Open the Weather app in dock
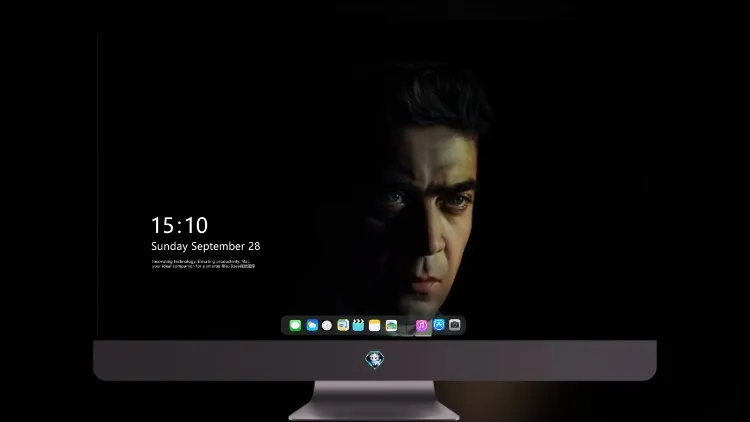Viewport: 750px width, 422px height. coord(312,325)
